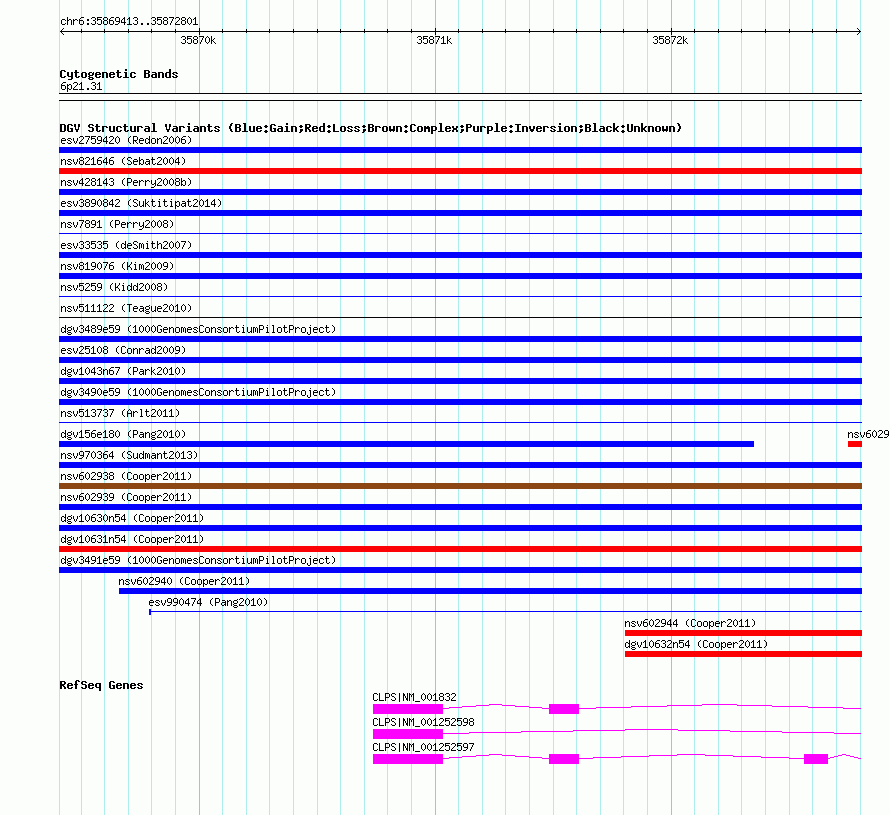Click the nsv511122 (Teague2010) label

point(126,308)
